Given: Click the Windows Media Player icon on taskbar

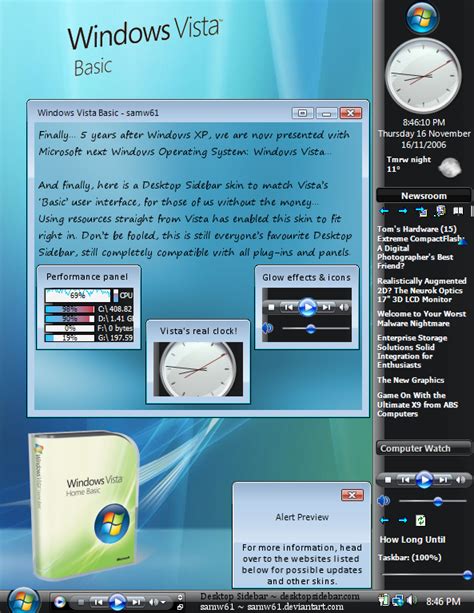Looking at the screenshot, I should click(59, 602).
